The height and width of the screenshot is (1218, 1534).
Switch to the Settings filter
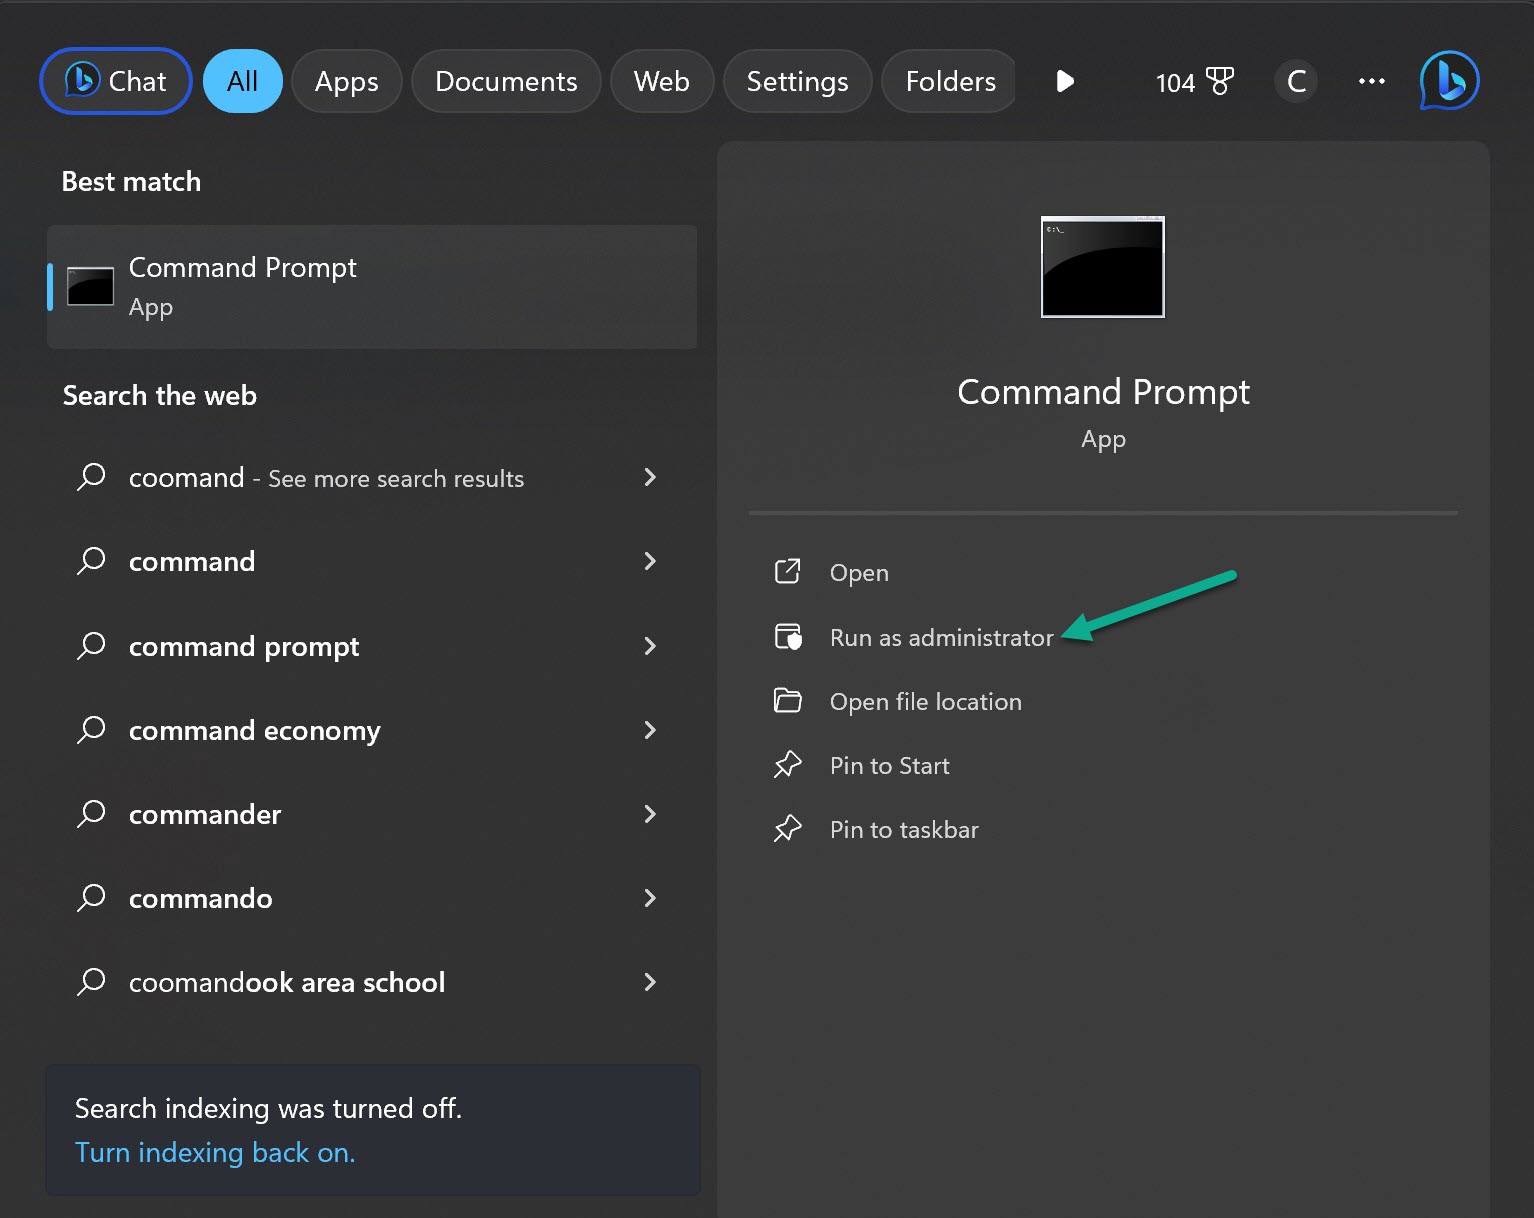(x=797, y=81)
